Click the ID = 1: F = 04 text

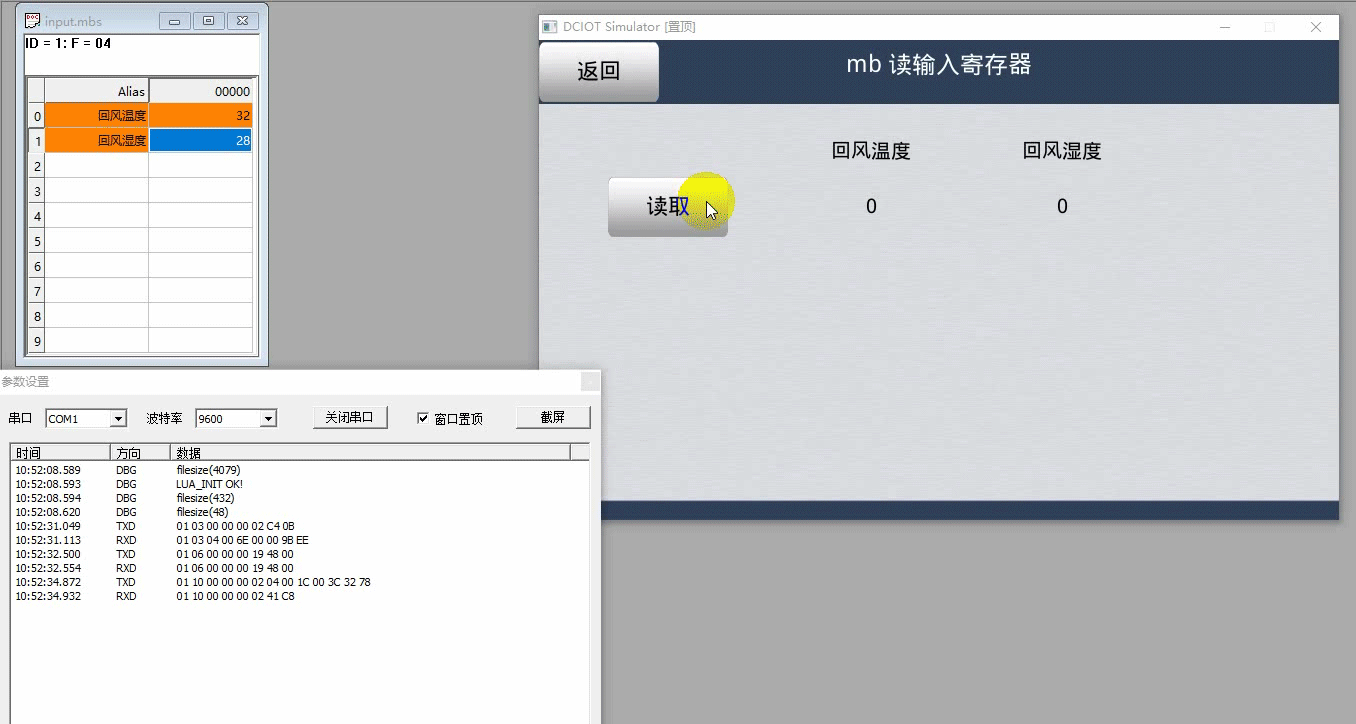[x=68, y=44]
